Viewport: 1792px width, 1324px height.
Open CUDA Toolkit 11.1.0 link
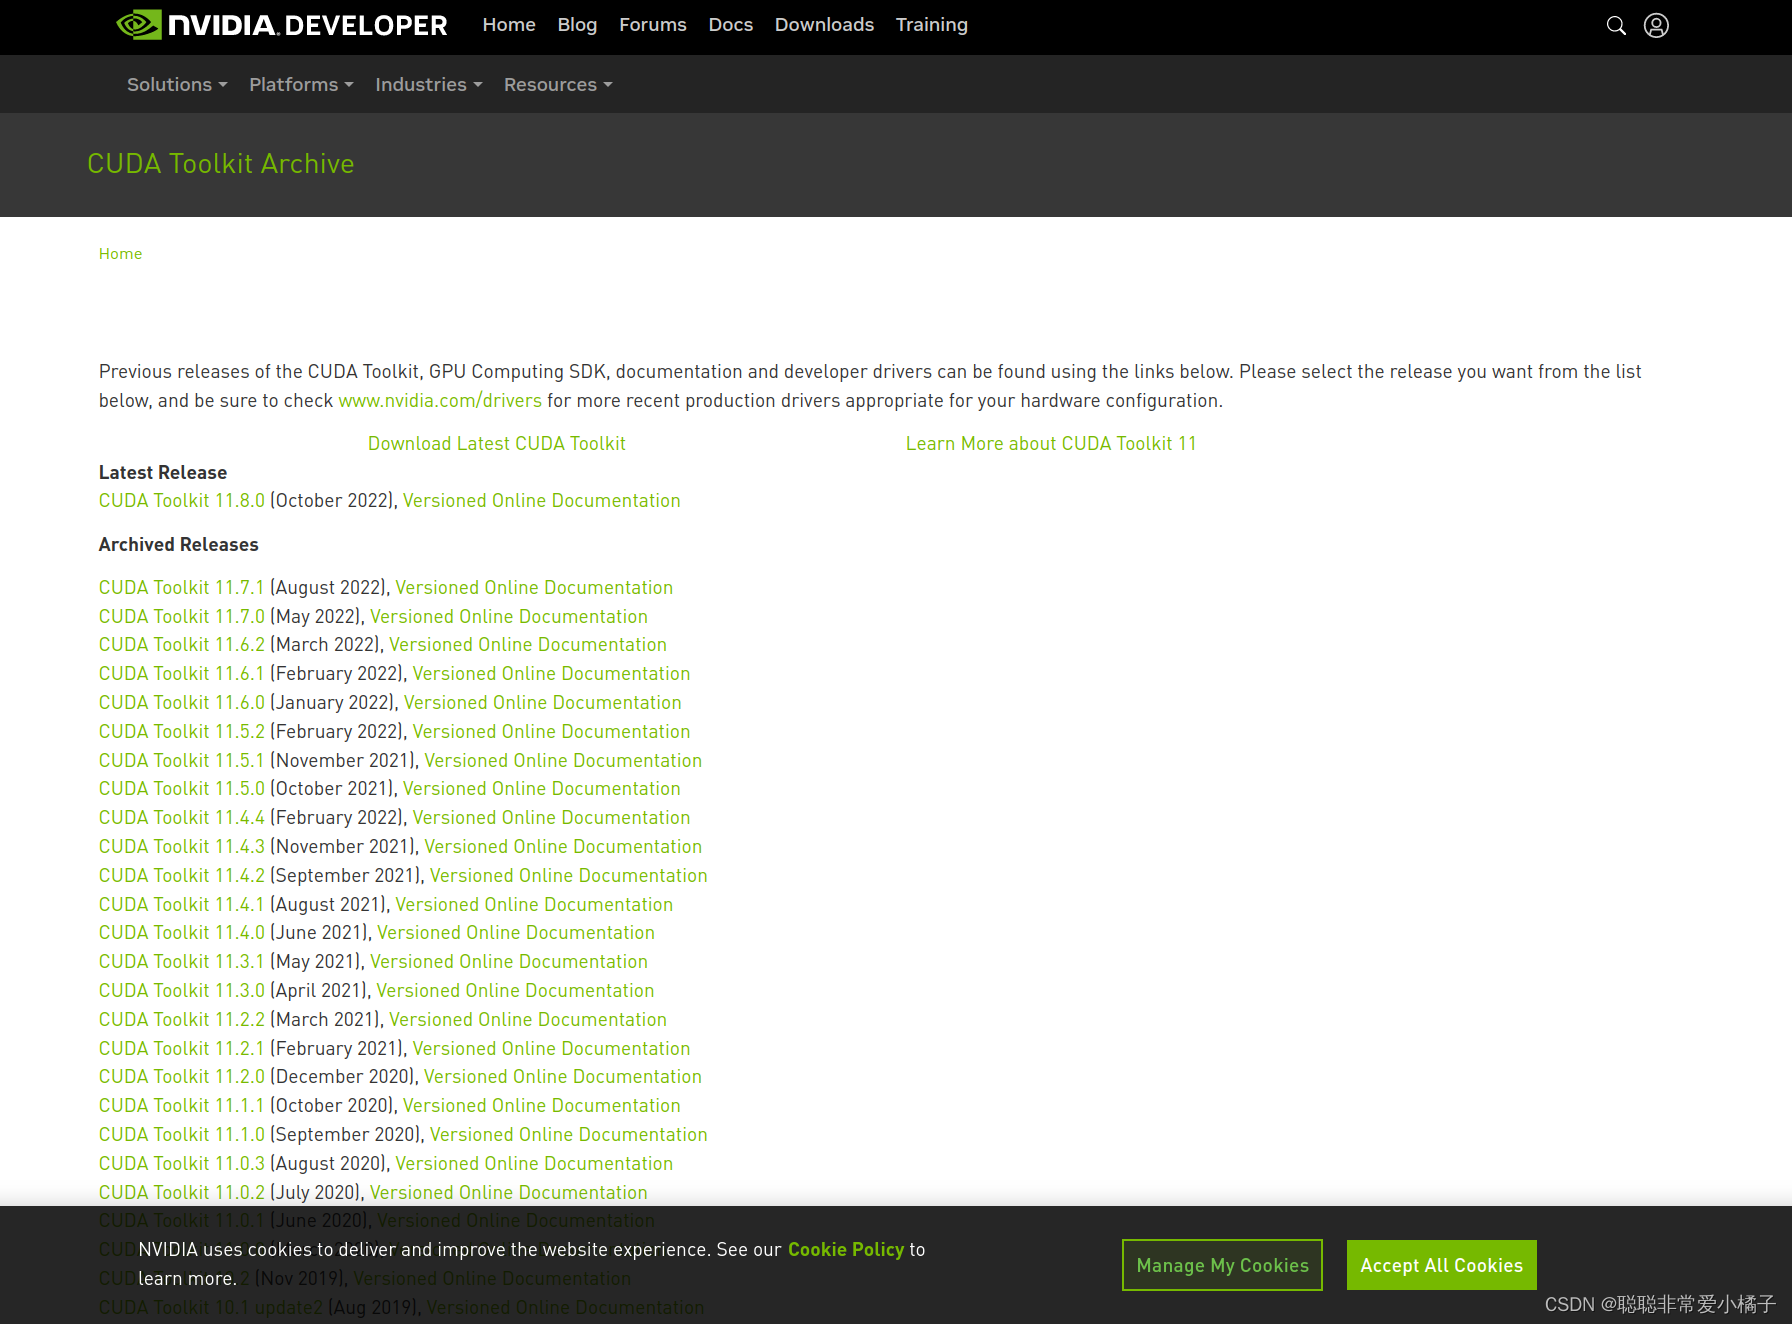tap(182, 1134)
